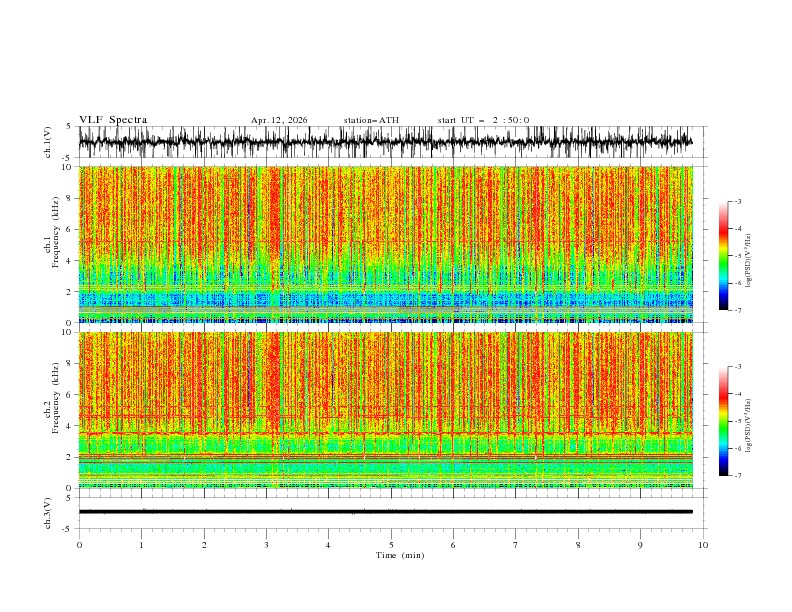The height and width of the screenshot is (612, 792).
Task: Click the upper PSD color scale bar
Action: (x=724, y=256)
